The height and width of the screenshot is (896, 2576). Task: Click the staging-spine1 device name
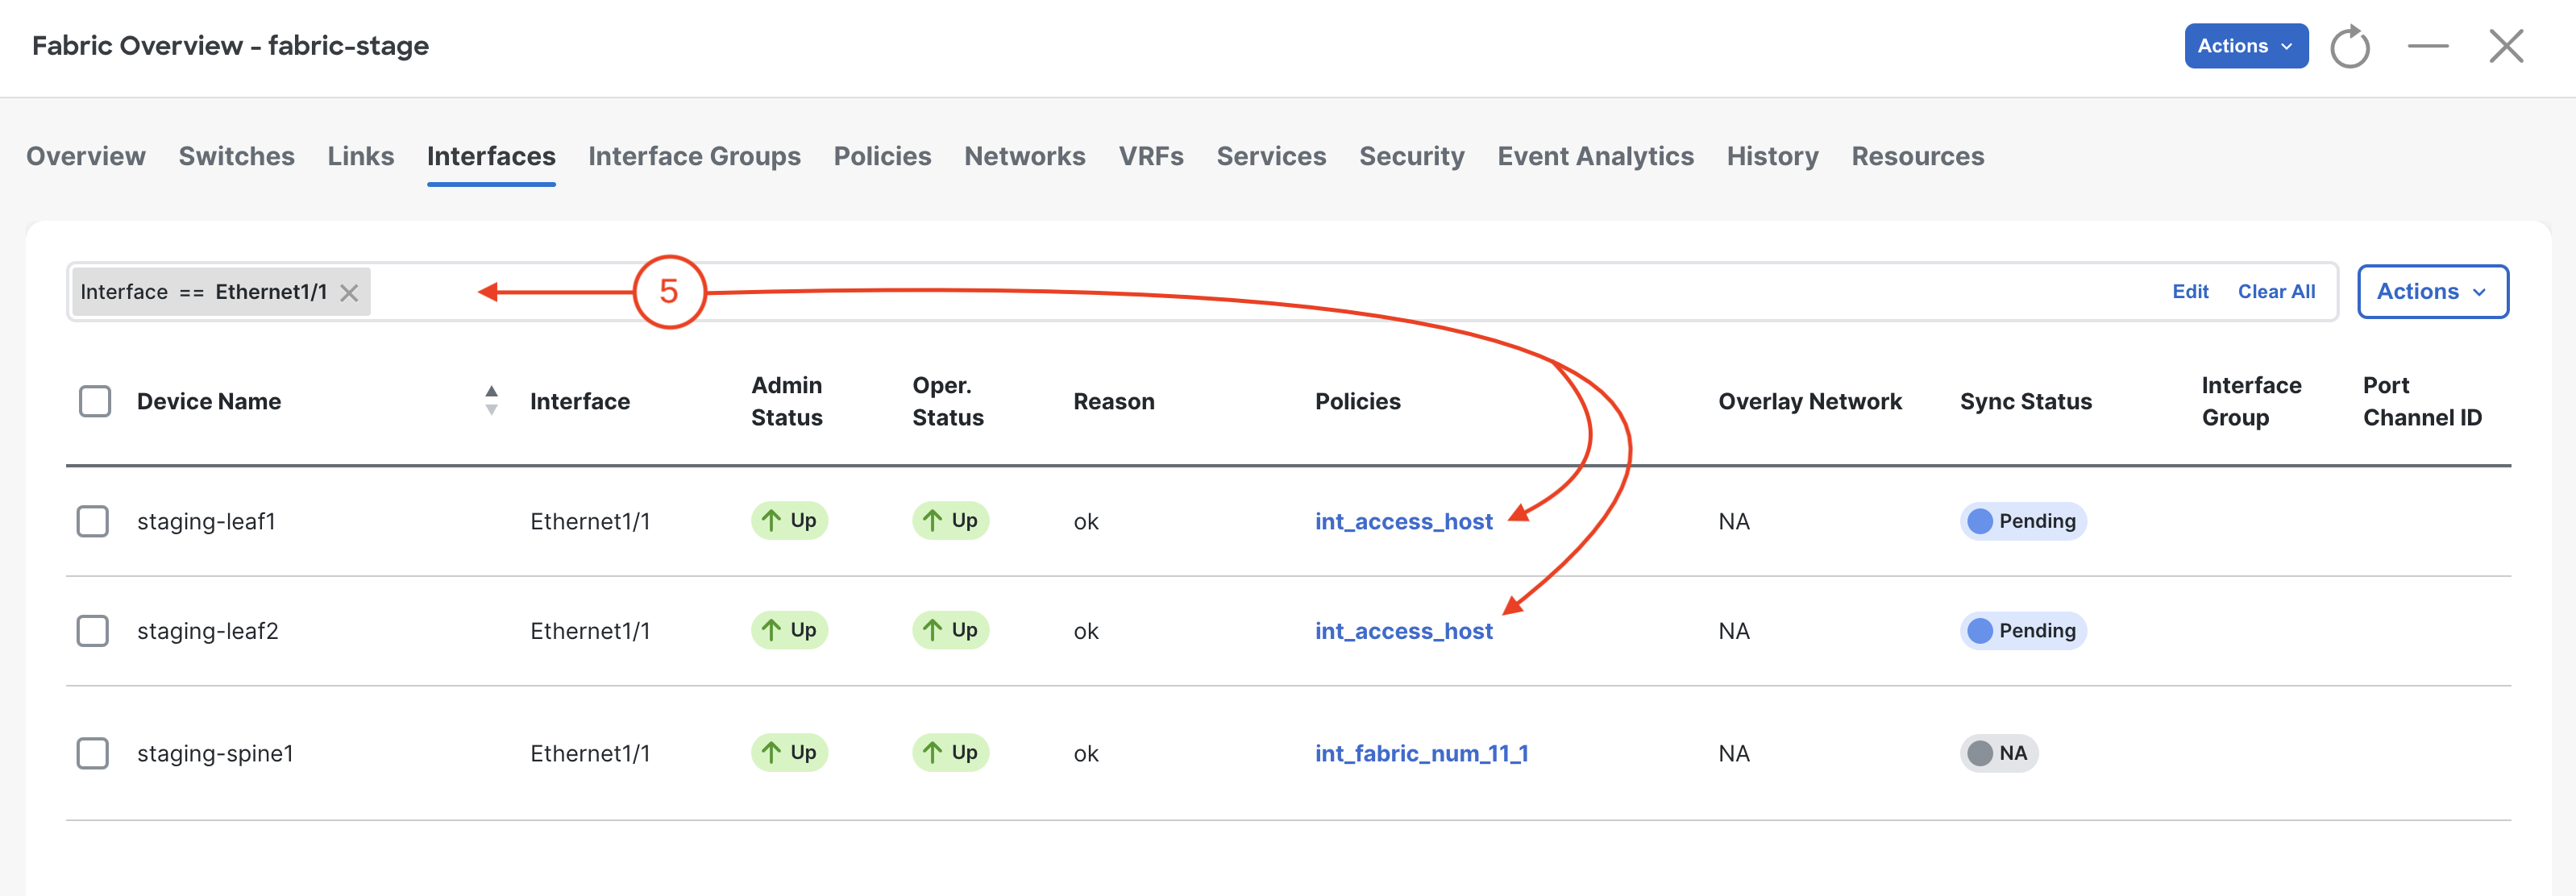[215, 753]
